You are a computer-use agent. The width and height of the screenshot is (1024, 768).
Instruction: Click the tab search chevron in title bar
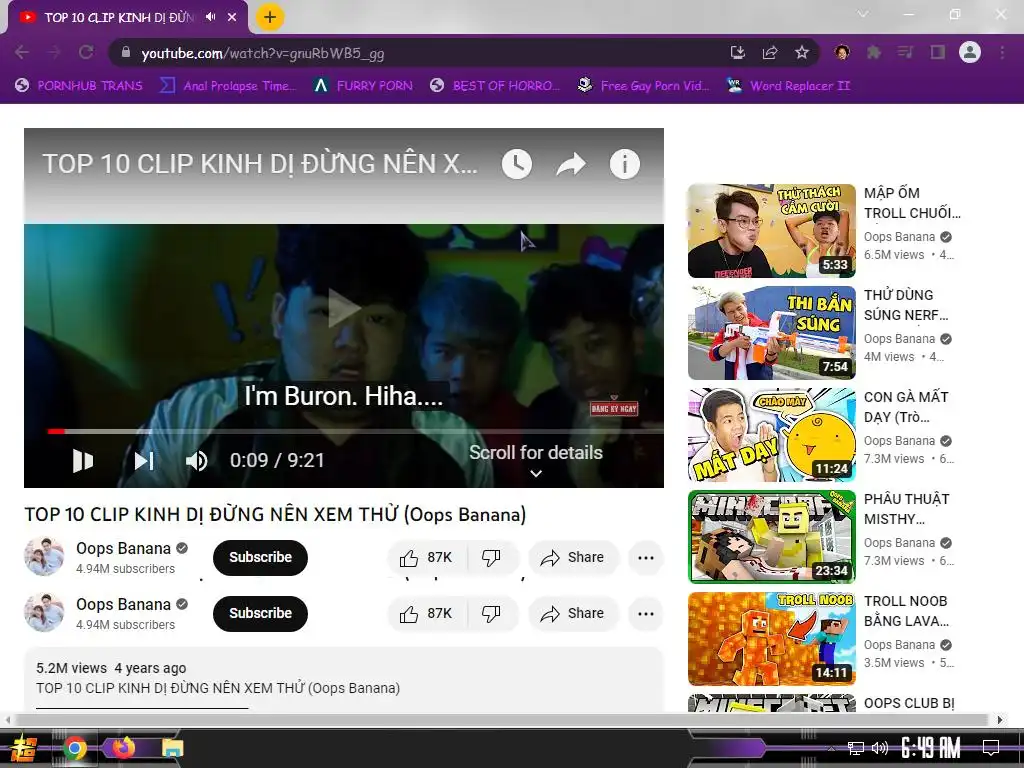(x=863, y=14)
